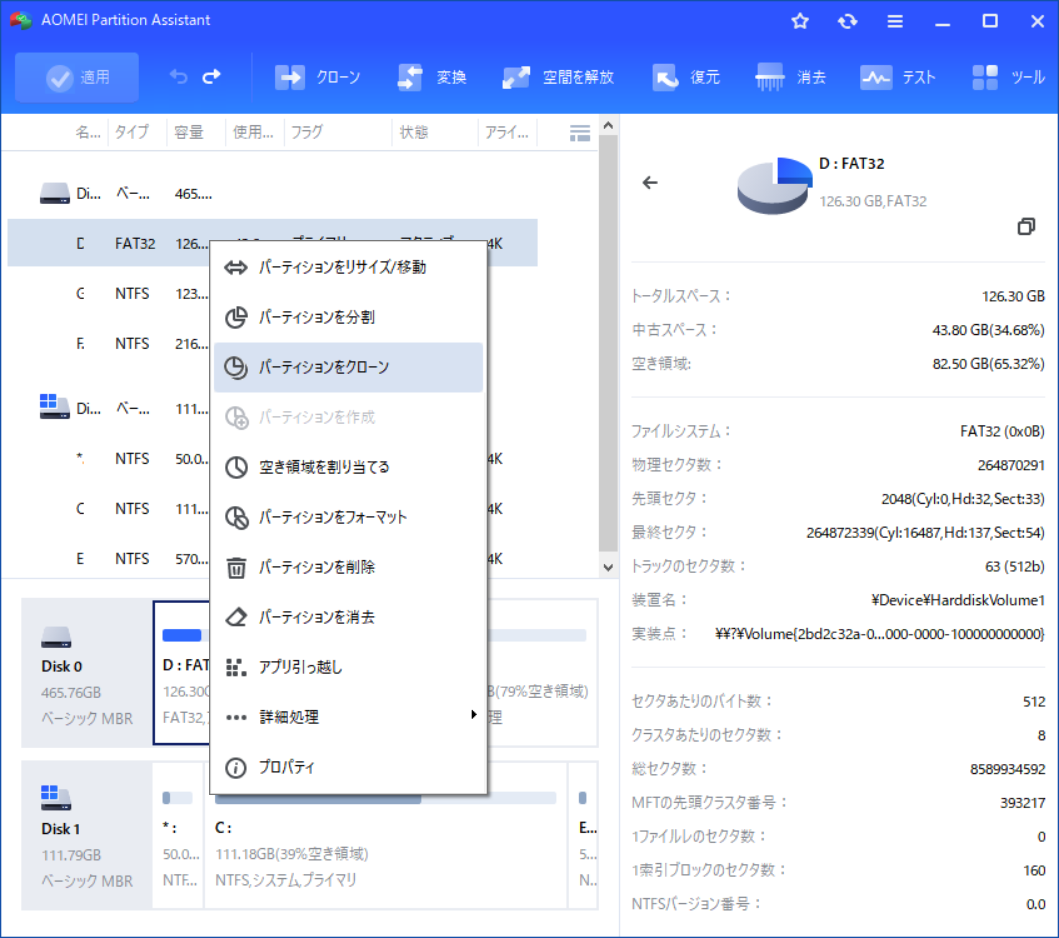
Task: Click the resize/move double-arrow icon
Action: click(236, 268)
